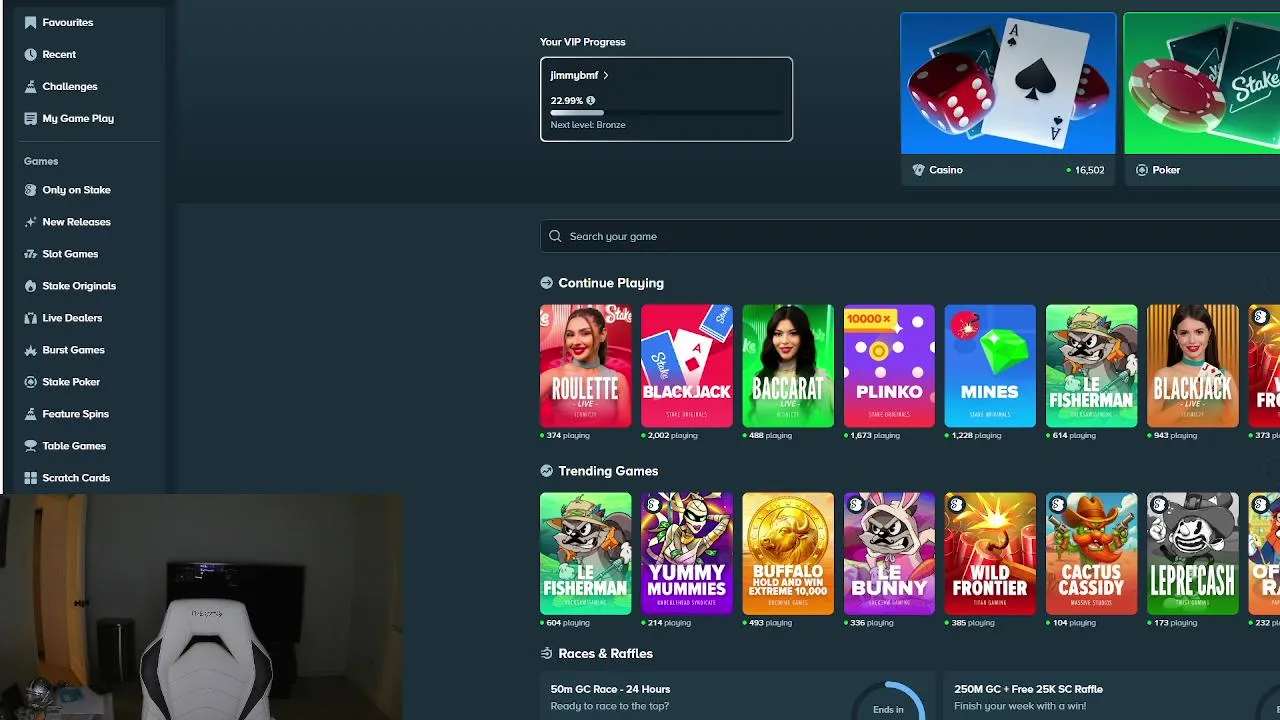Launch Buffalo Hold and Win game
The height and width of the screenshot is (720, 1280).
click(x=788, y=553)
